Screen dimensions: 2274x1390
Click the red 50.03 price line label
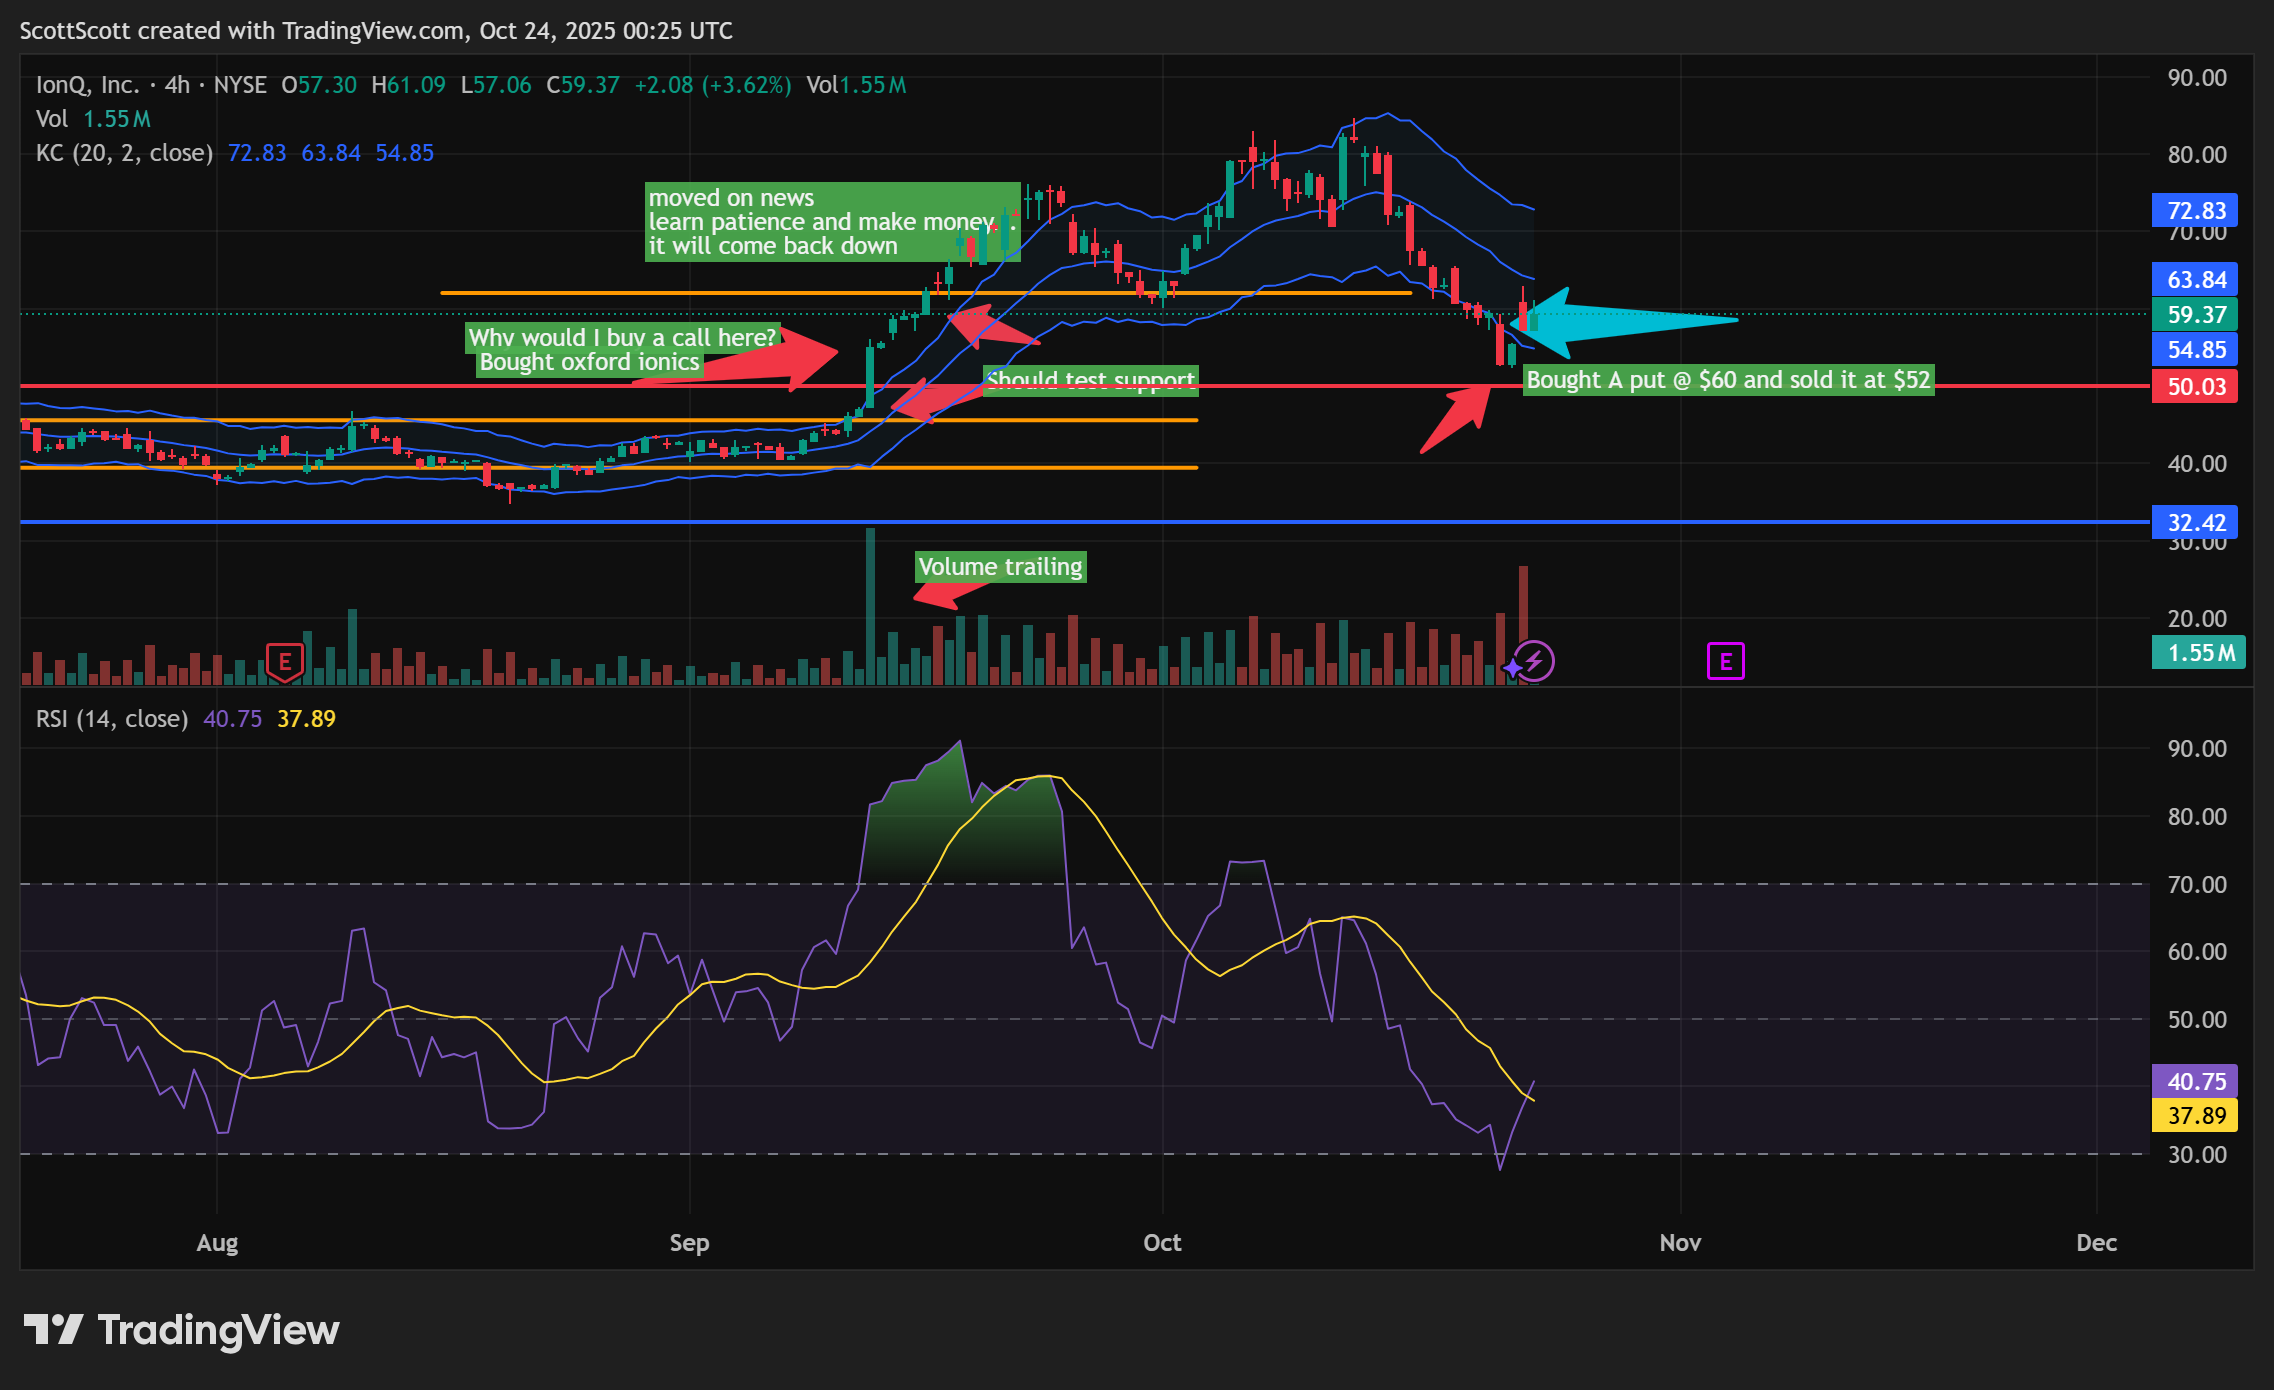tap(2195, 387)
